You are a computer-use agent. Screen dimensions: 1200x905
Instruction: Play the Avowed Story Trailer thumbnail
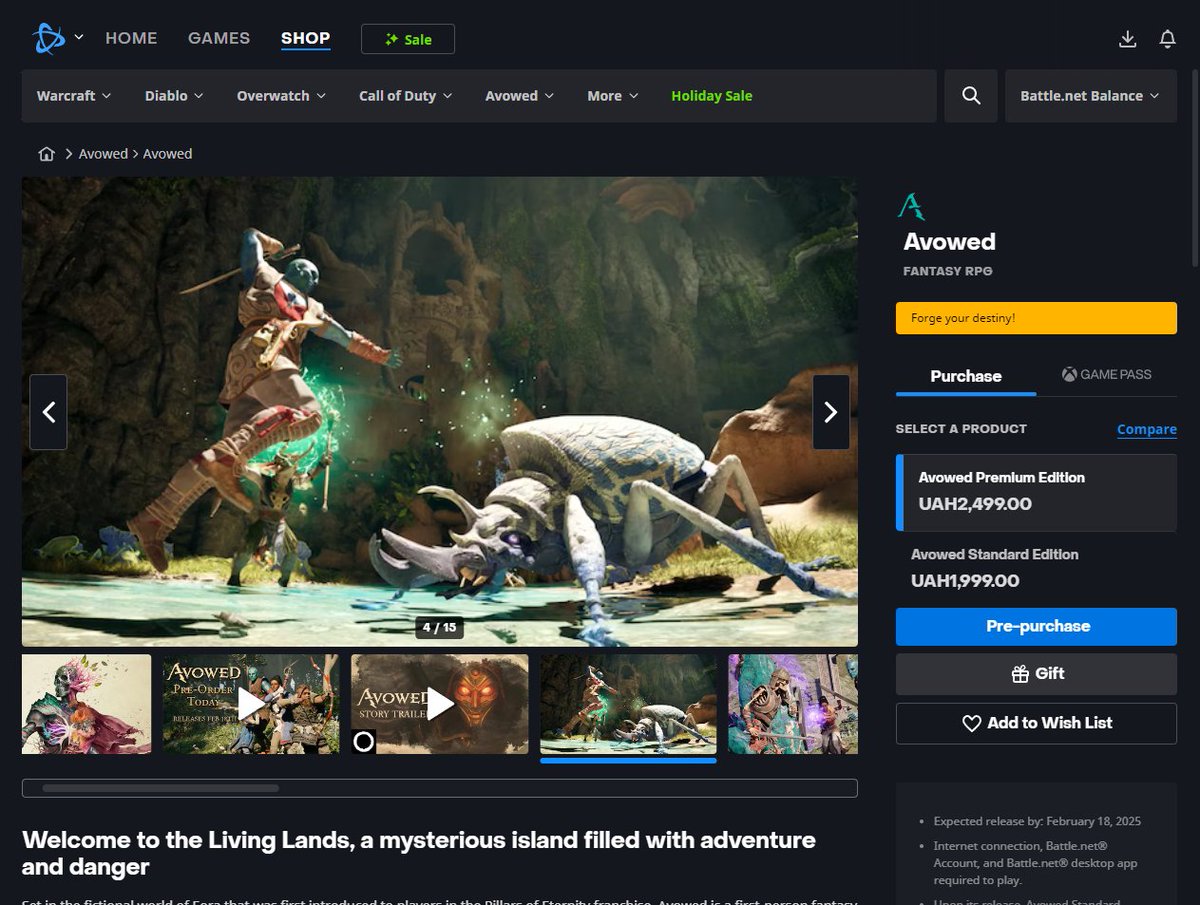(439, 704)
